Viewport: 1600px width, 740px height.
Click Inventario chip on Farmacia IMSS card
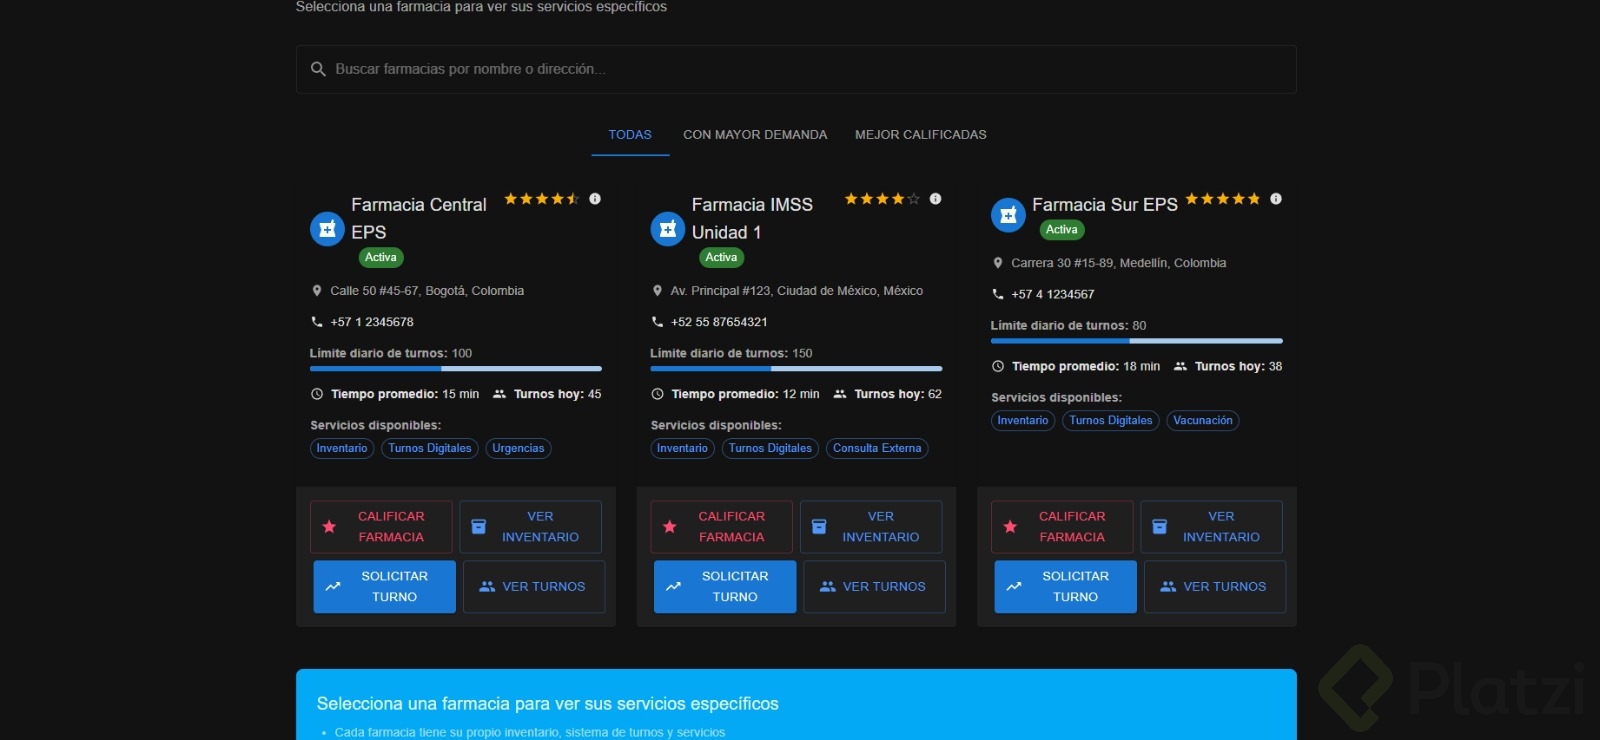tap(683, 448)
